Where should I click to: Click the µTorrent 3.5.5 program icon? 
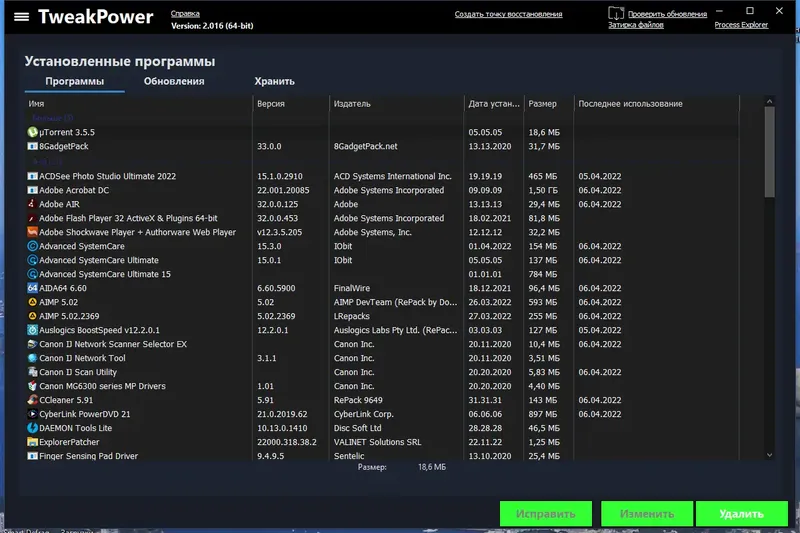click(32, 132)
